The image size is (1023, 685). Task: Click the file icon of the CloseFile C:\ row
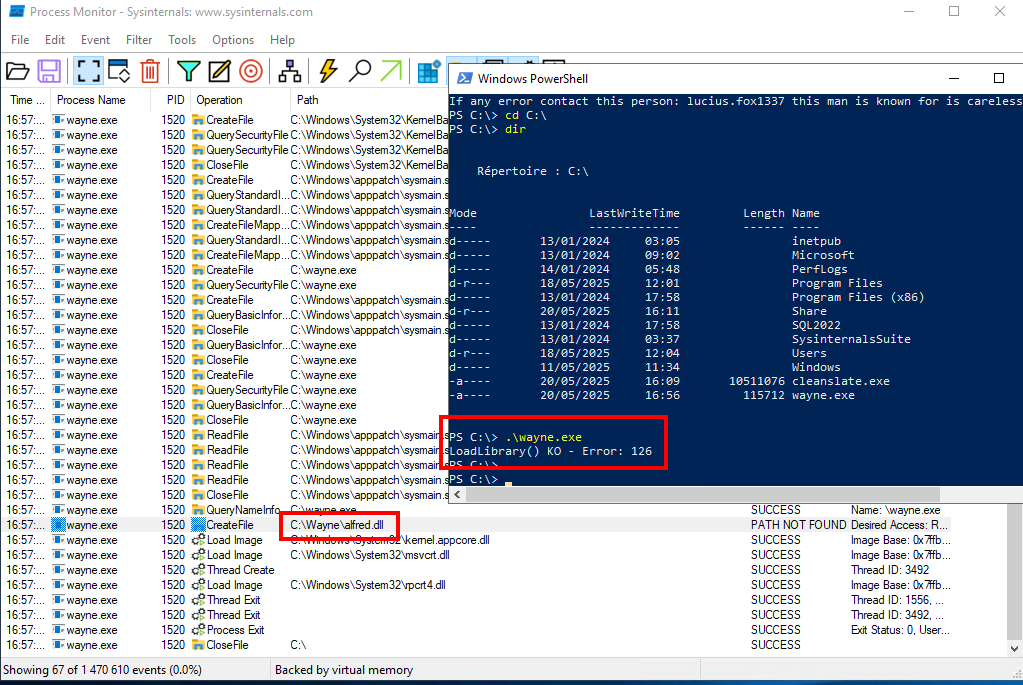[x=198, y=645]
